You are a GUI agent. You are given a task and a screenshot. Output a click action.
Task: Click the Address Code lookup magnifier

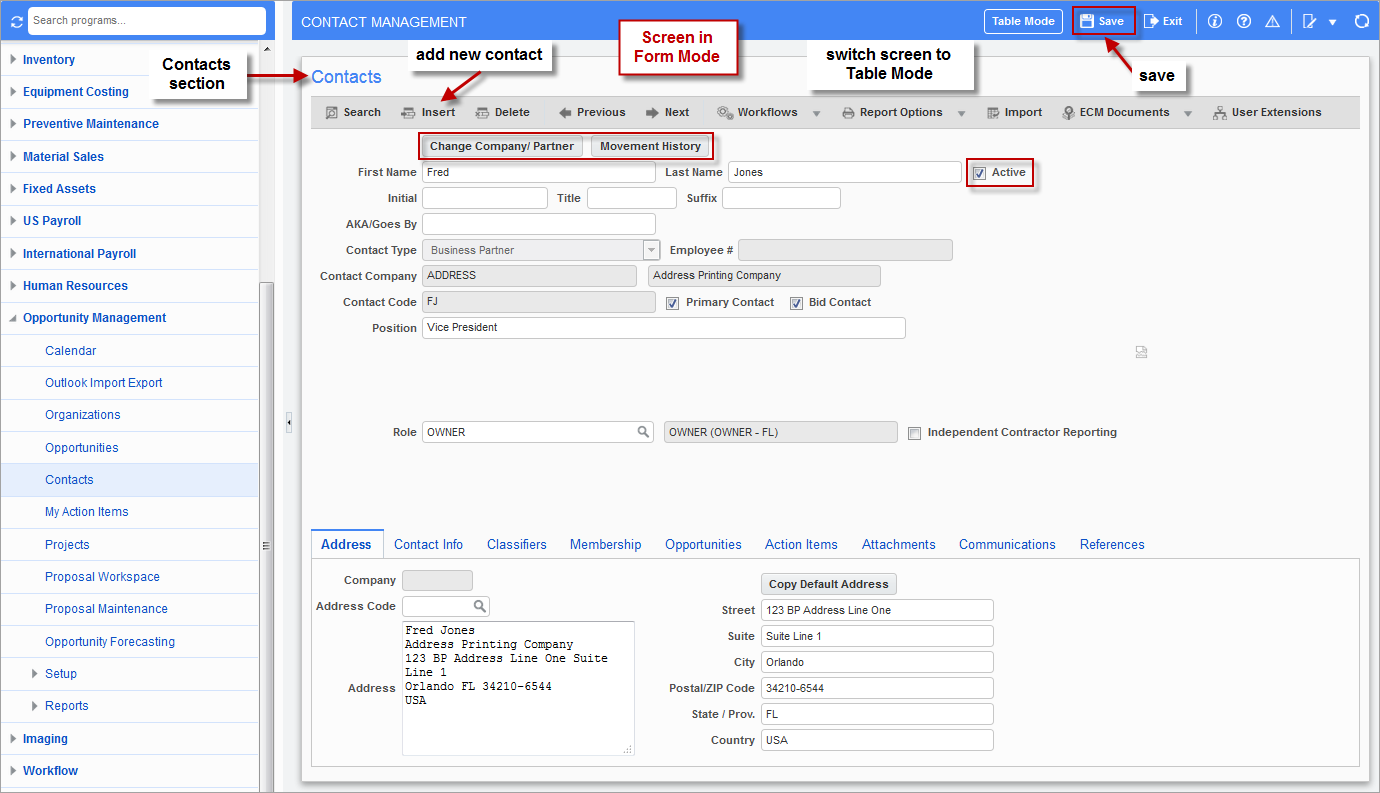pos(480,606)
